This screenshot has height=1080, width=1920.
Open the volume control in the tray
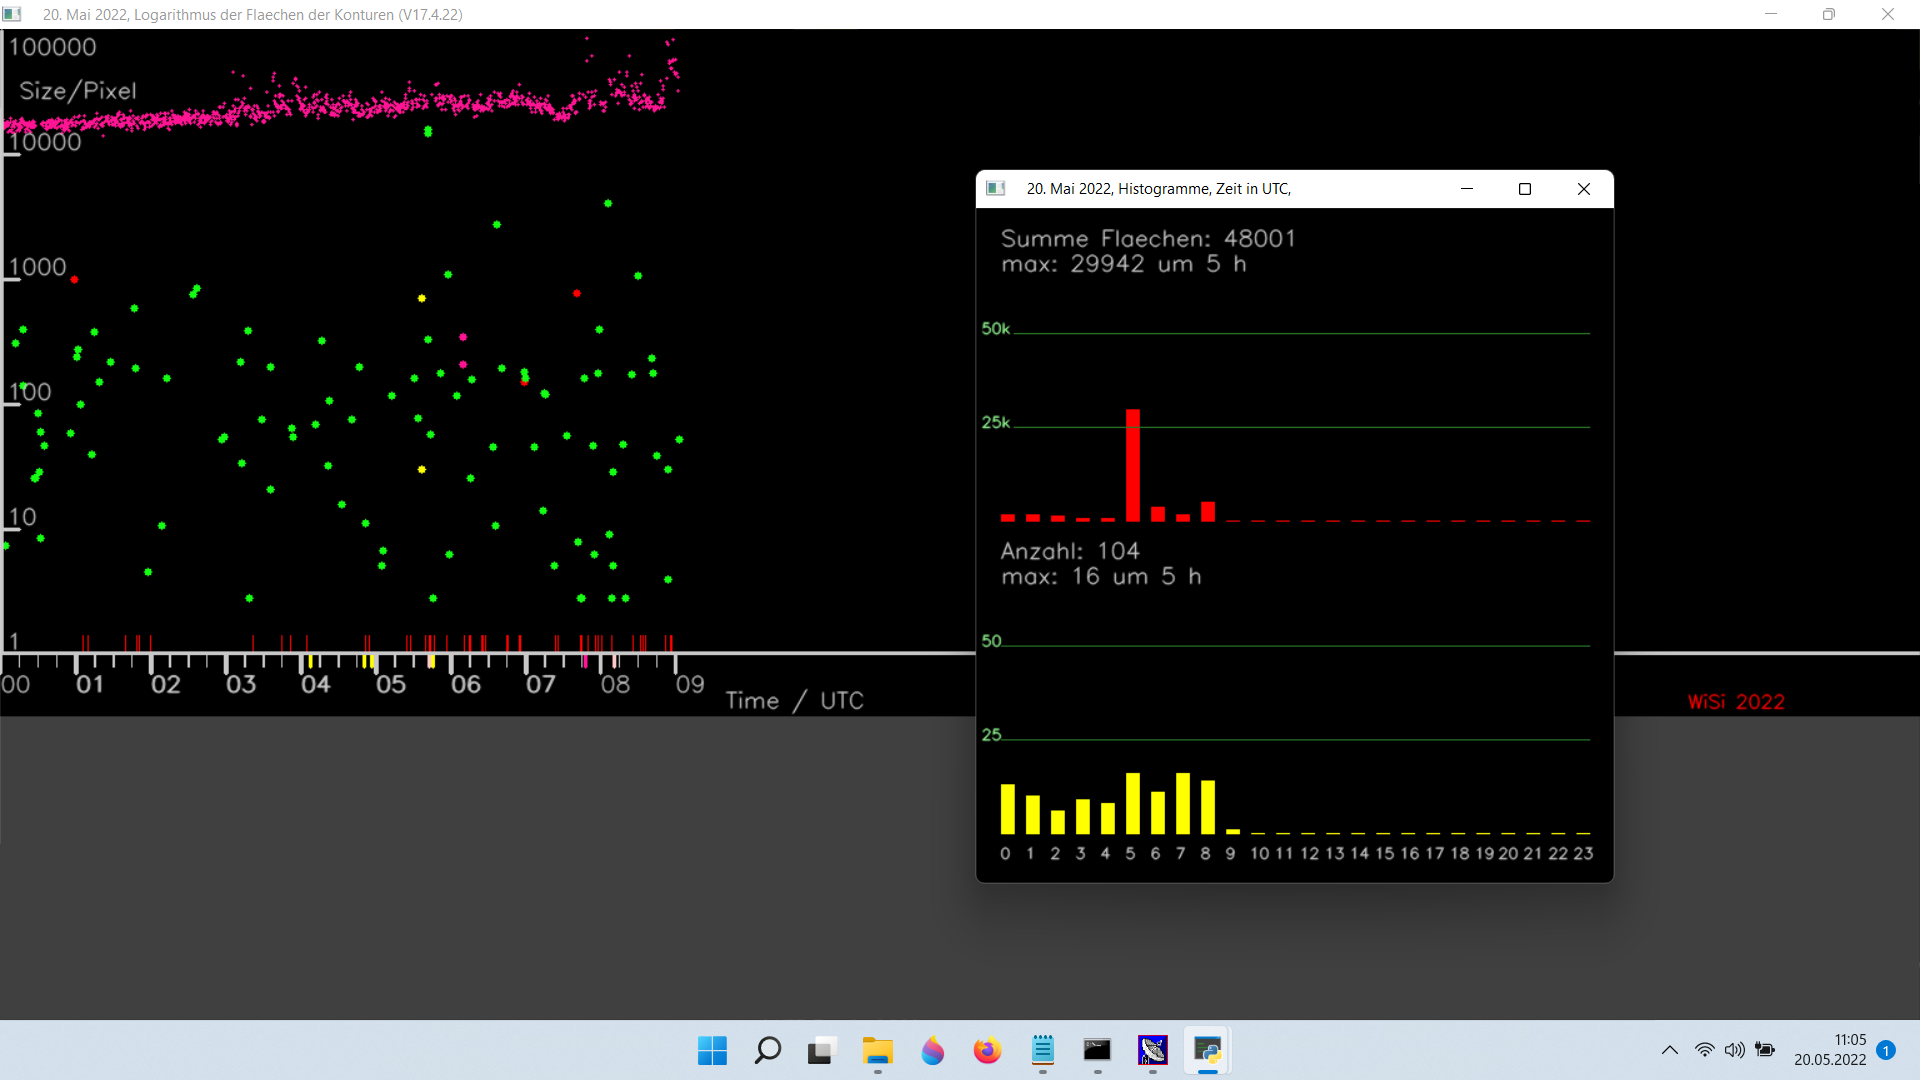pyautogui.click(x=1735, y=1050)
